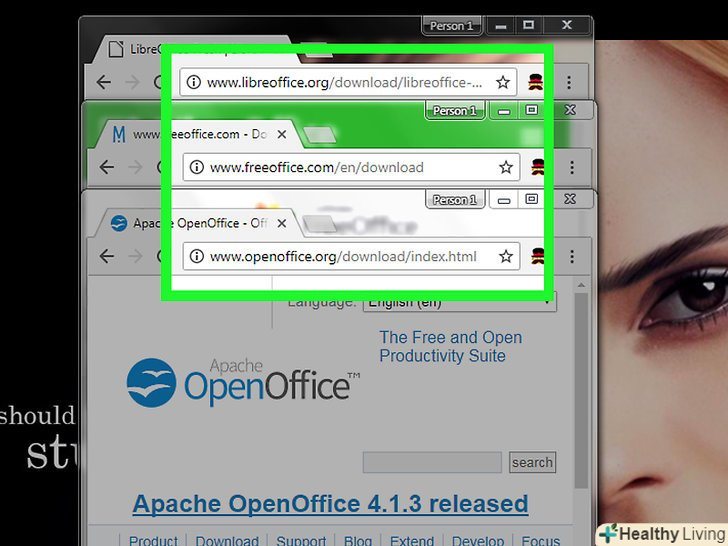Image resolution: width=728 pixels, height=546 pixels.
Task: Open Chrome menu in LibreOffice window
Action: (x=569, y=83)
